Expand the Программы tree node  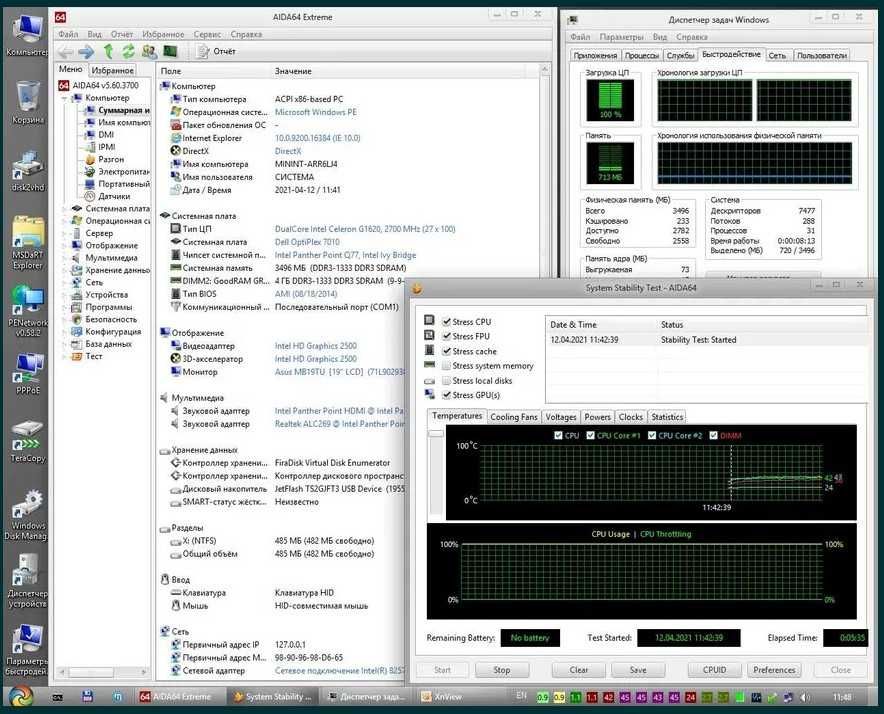click(x=64, y=307)
